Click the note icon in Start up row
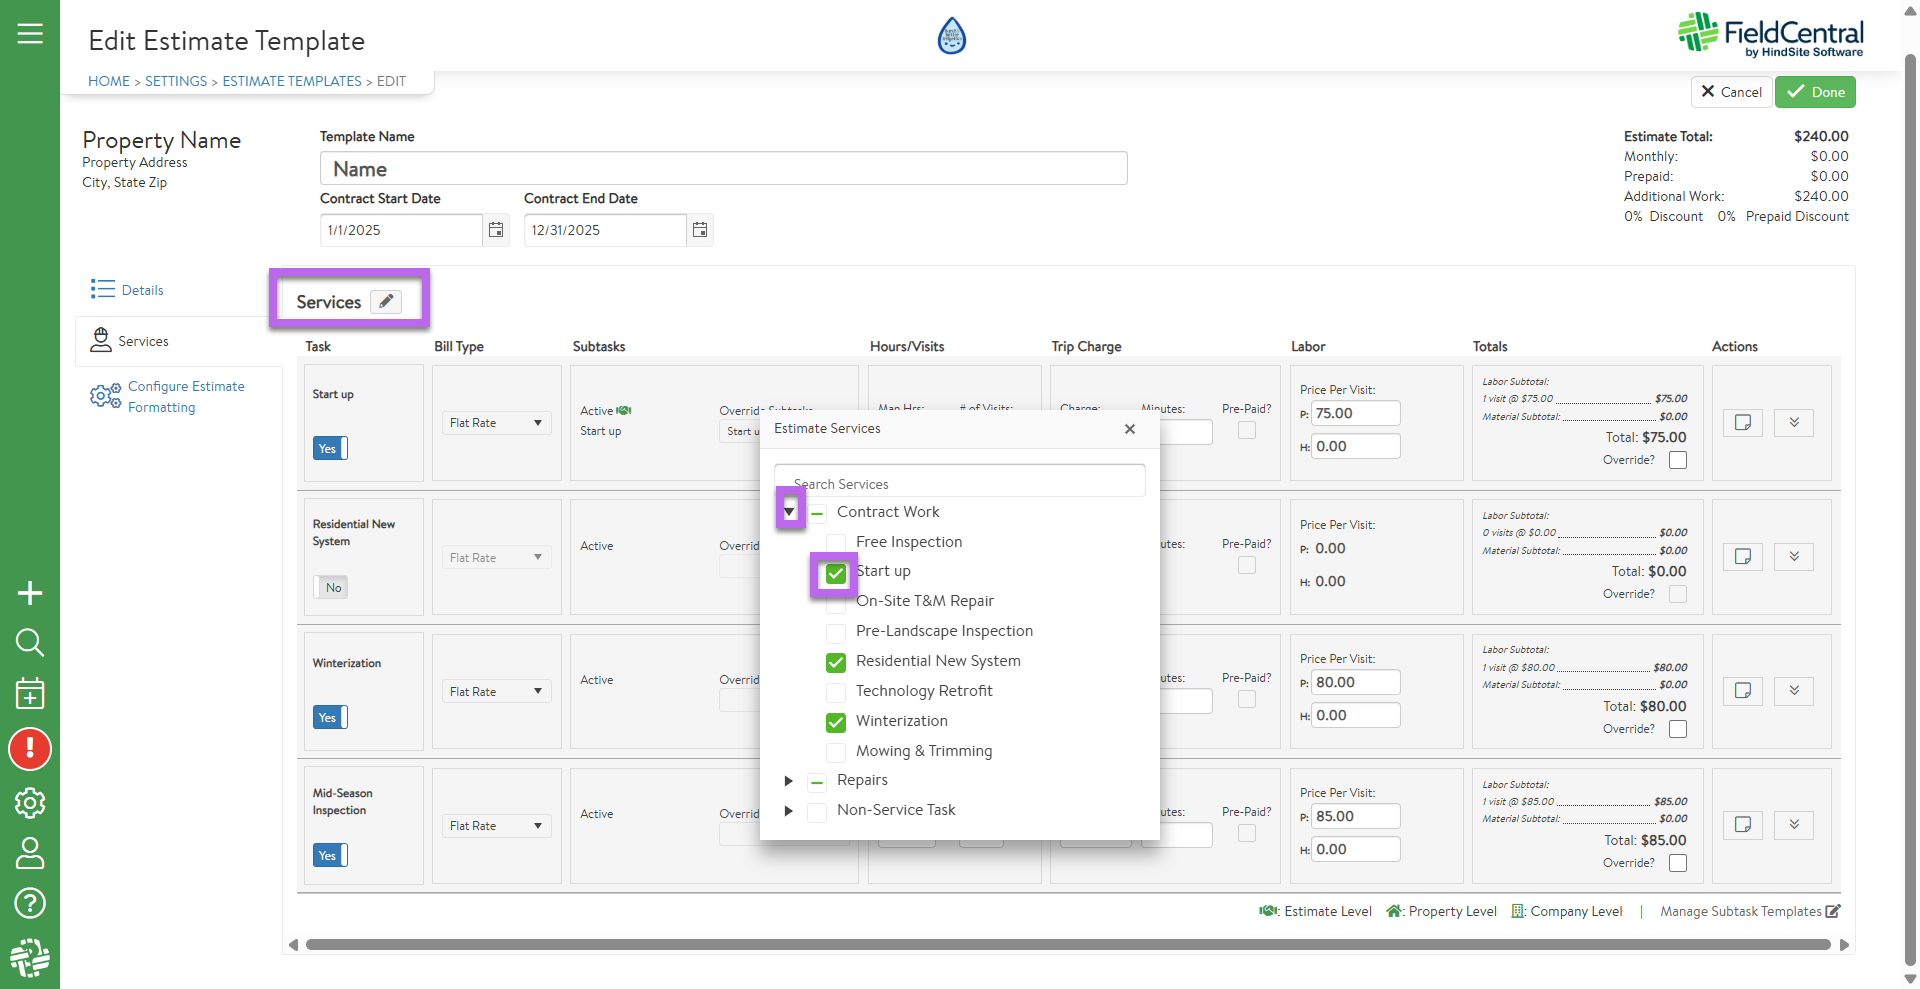Screen dimensions: 1920x989 1742,422
